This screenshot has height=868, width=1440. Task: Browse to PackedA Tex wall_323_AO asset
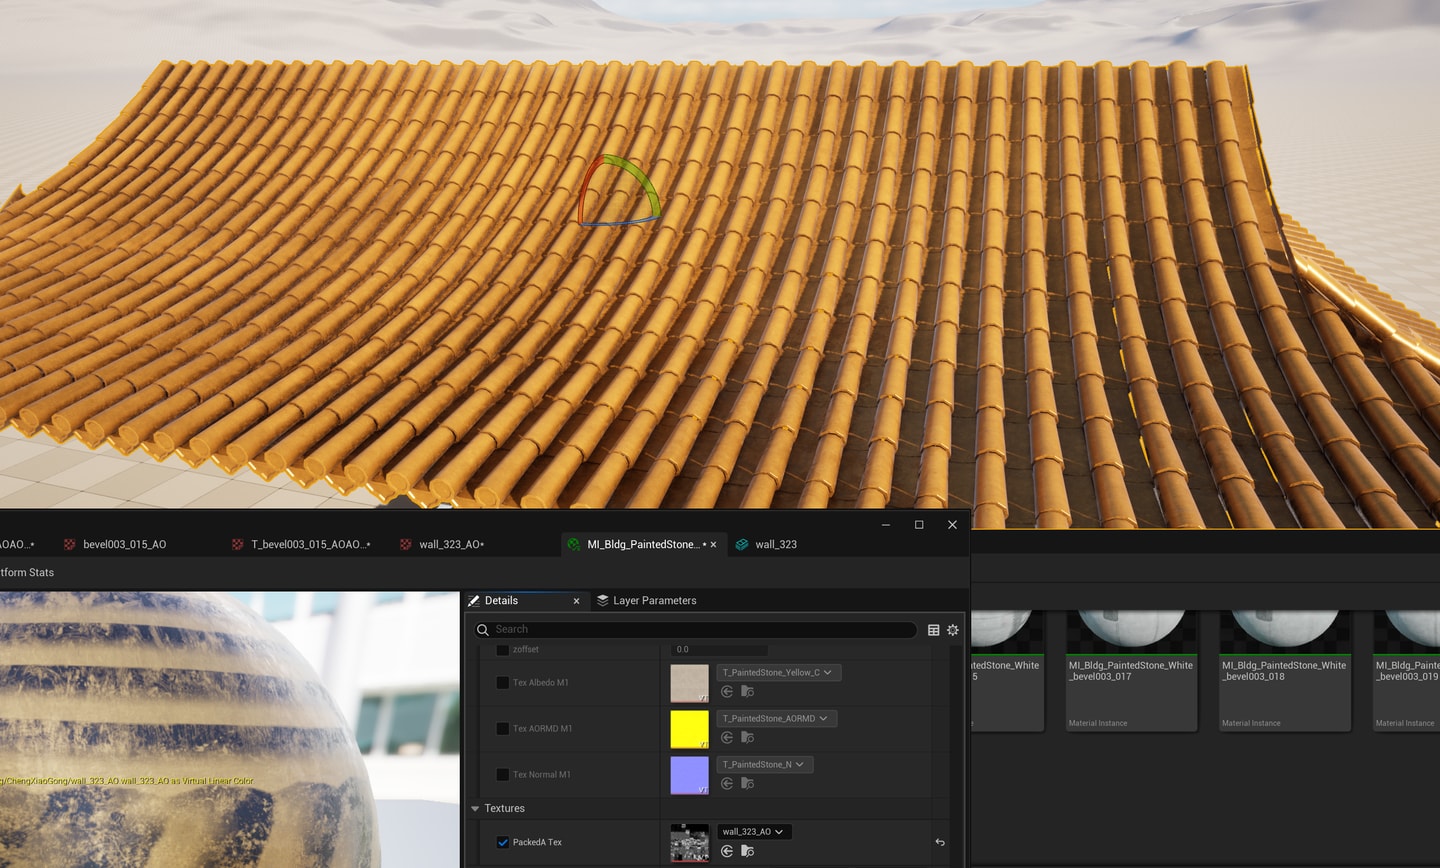(x=747, y=851)
